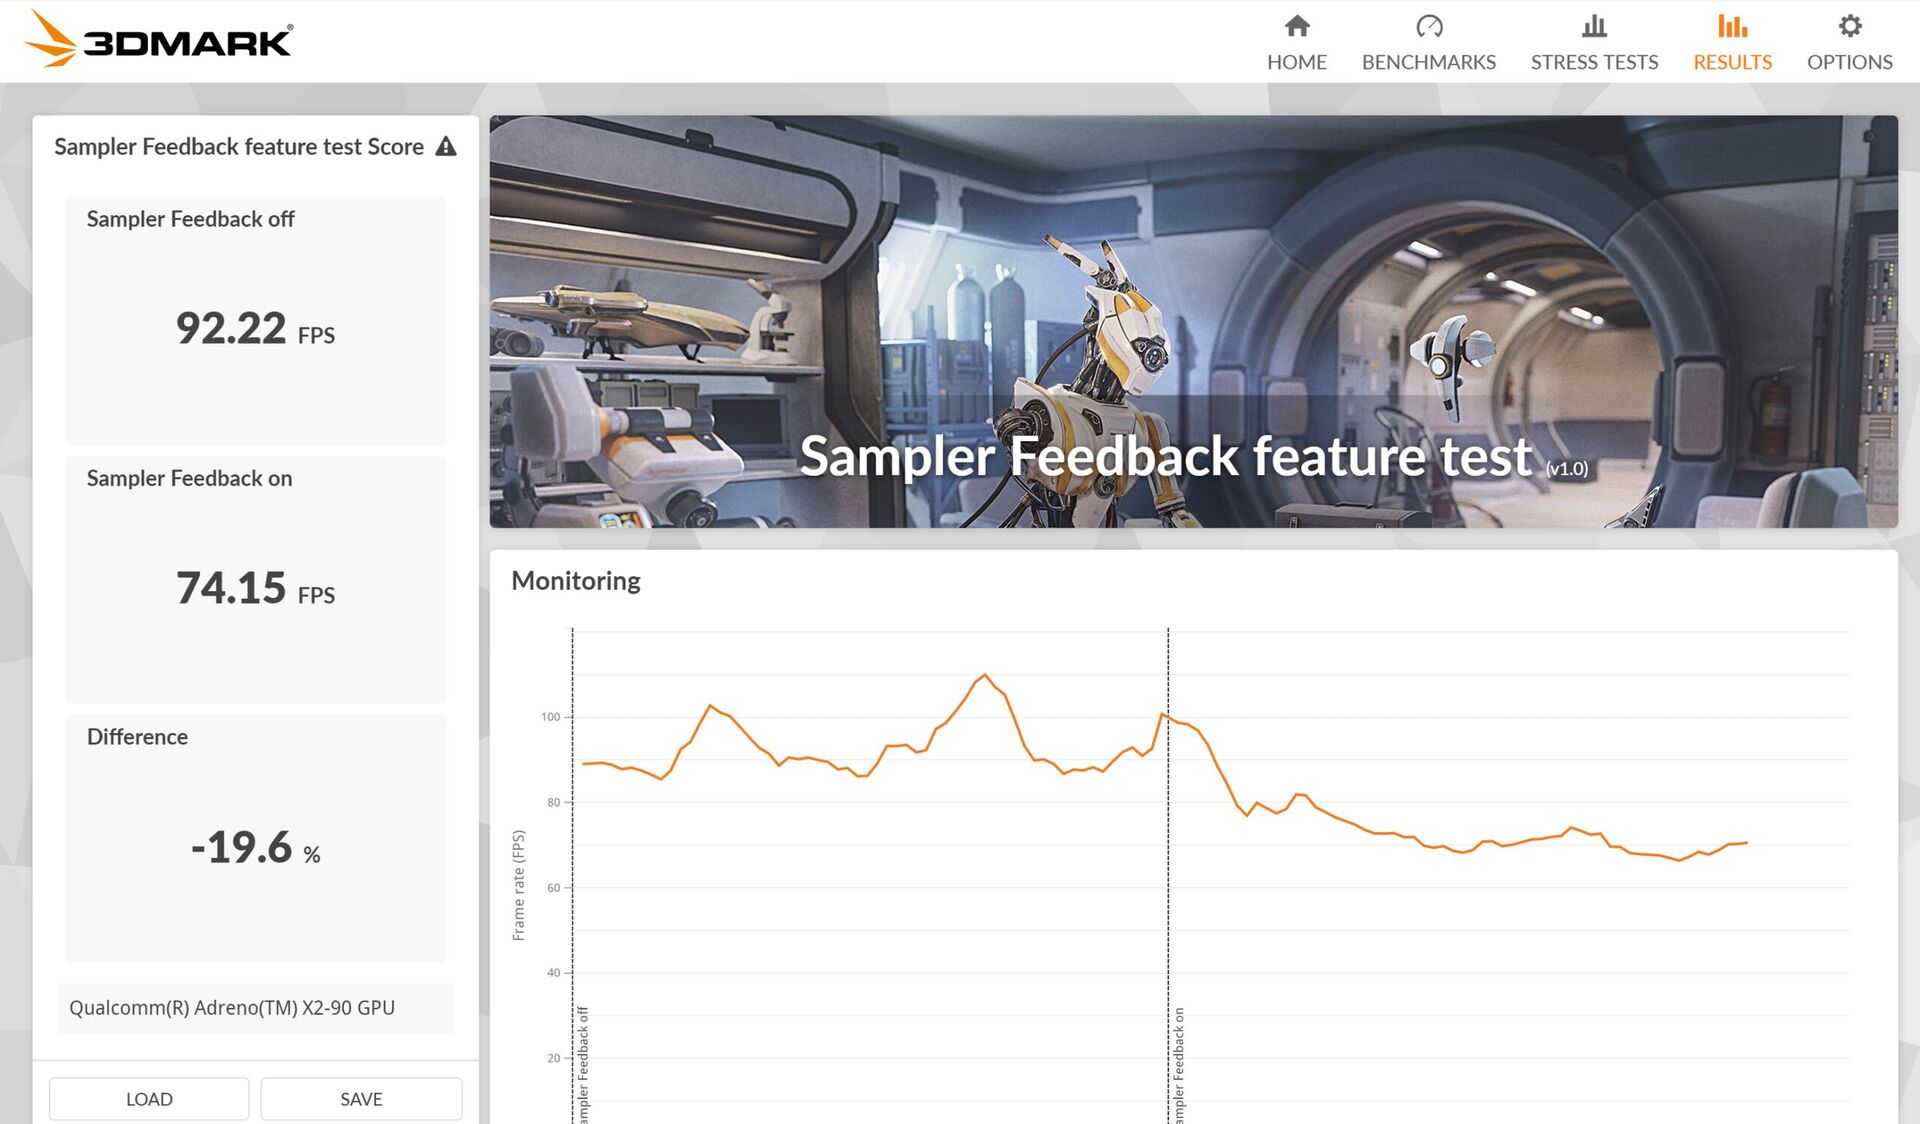Click the -19.6 % difference value
Screen dimensions: 1920x1124
click(255, 848)
